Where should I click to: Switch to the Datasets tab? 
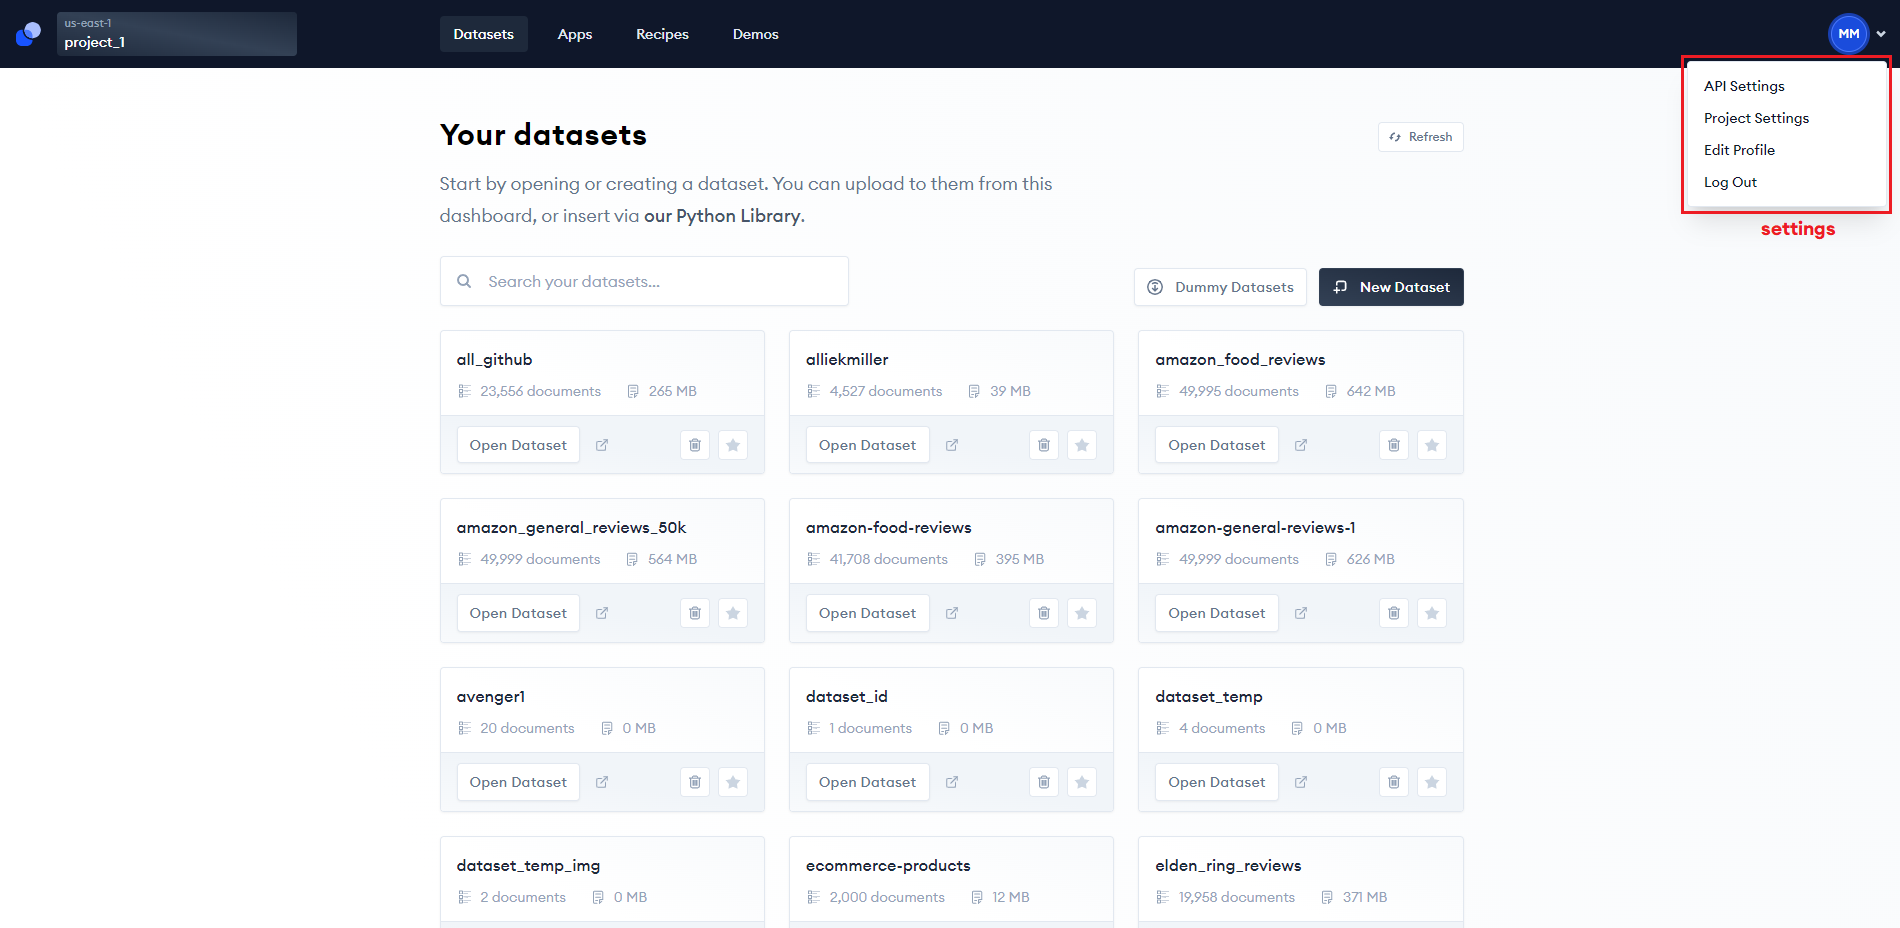[x=484, y=34]
